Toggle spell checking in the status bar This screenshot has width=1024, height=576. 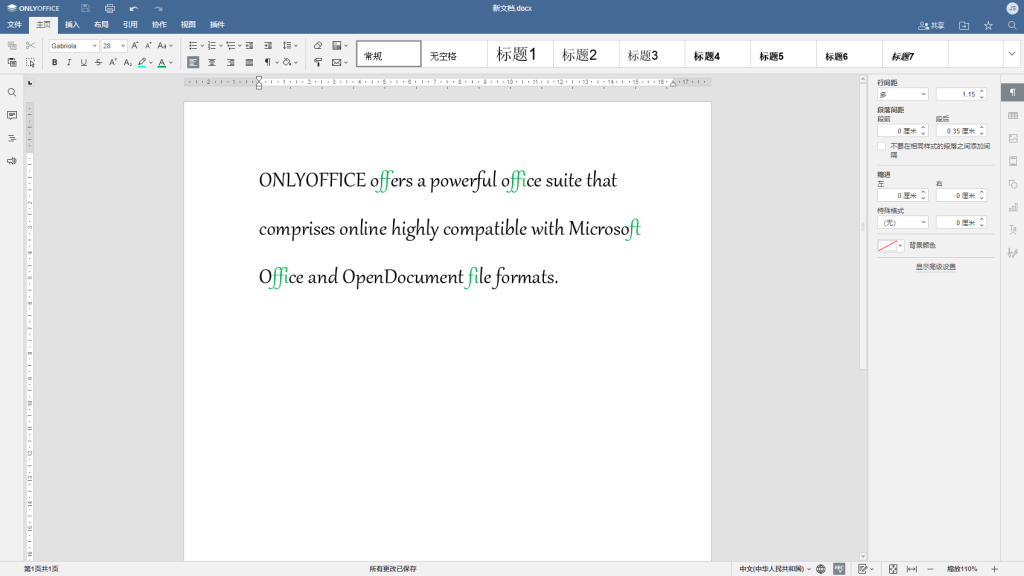(839, 569)
